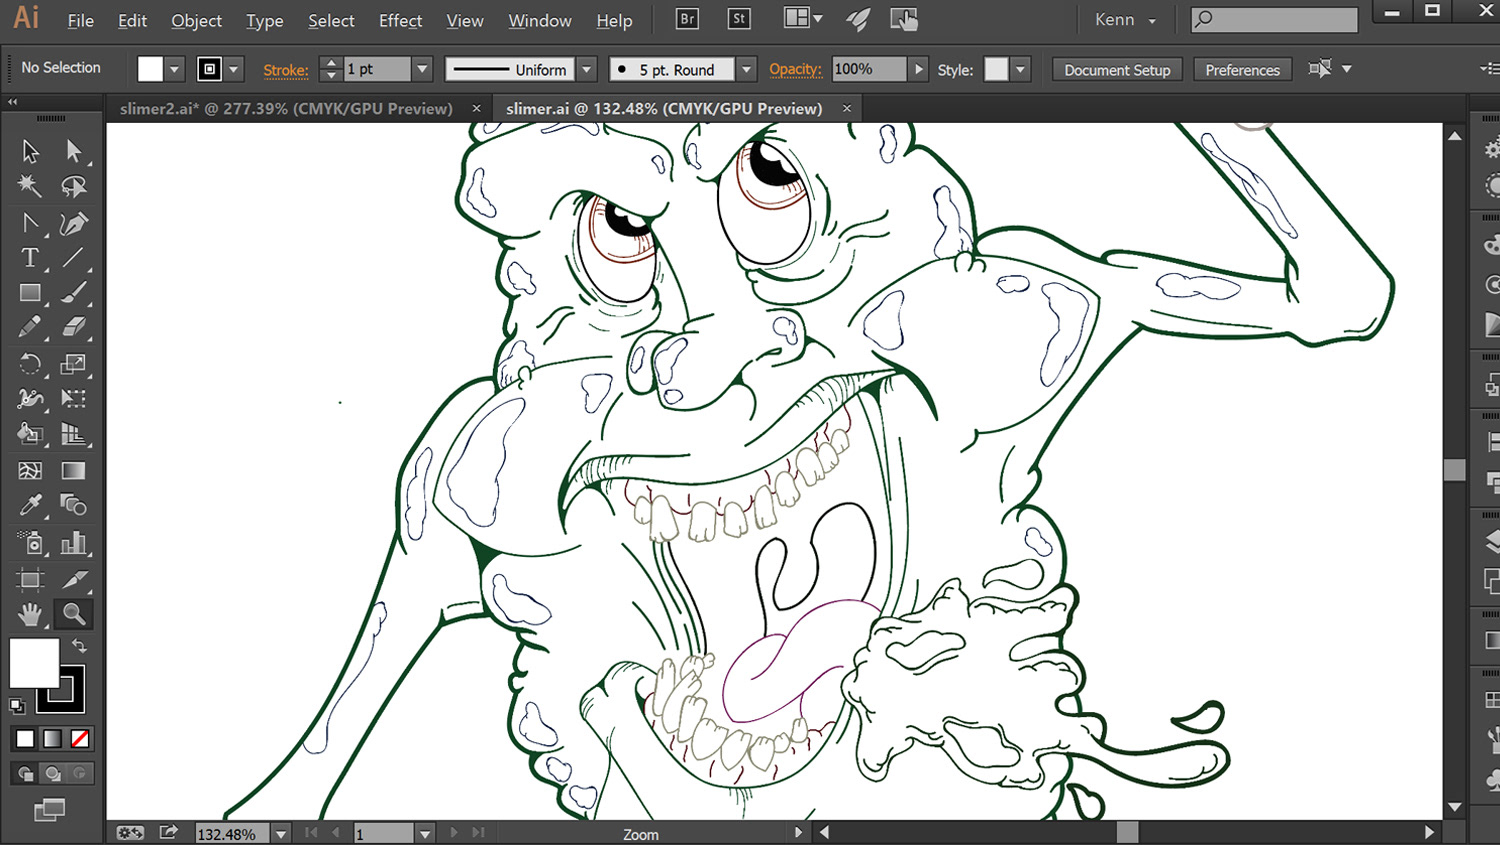1500x845 pixels.
Task: Set paint mode to Color
Action: point(25,739)
